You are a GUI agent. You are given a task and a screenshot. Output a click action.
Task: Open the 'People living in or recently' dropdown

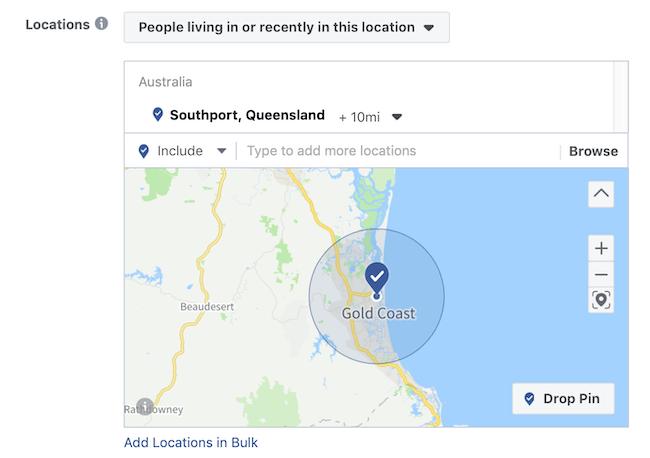[x=286, y=27]
